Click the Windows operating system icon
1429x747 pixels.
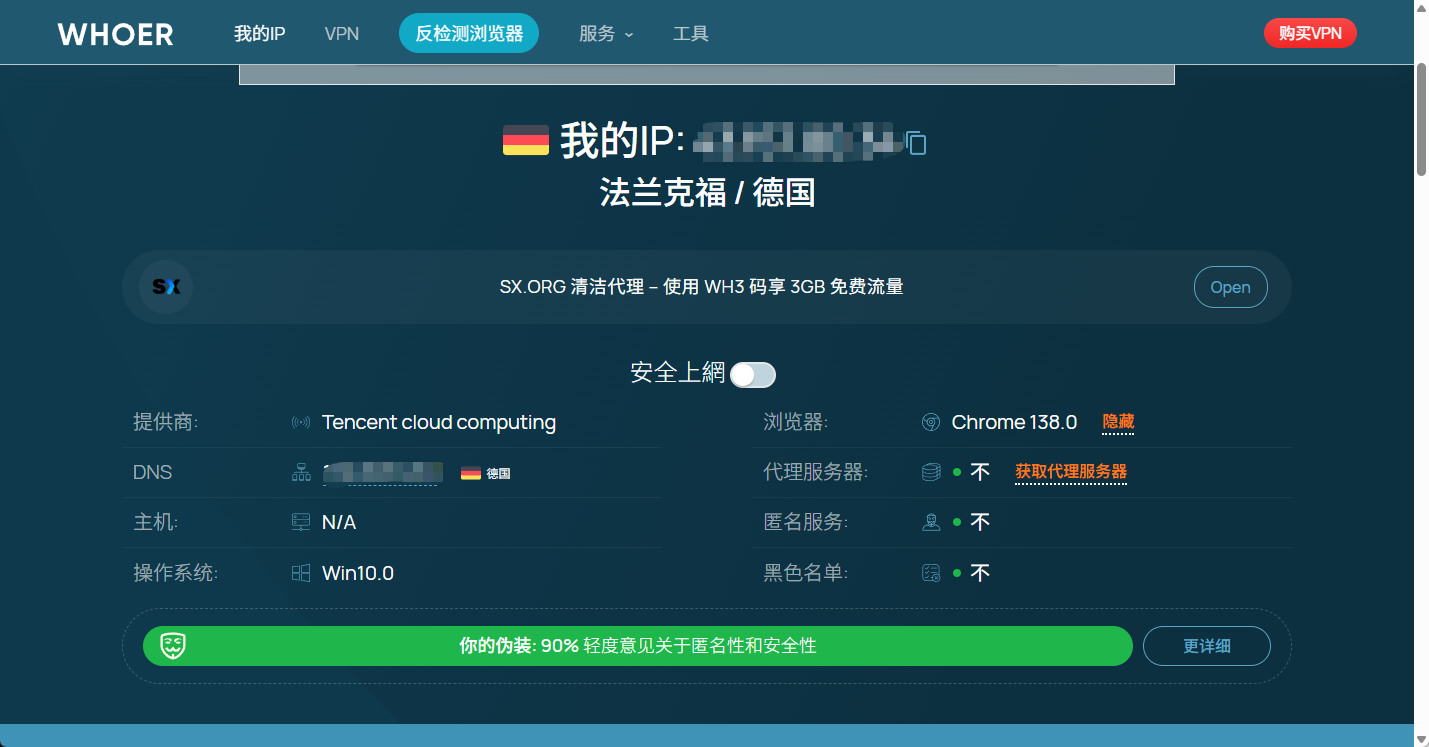point(301,573)
